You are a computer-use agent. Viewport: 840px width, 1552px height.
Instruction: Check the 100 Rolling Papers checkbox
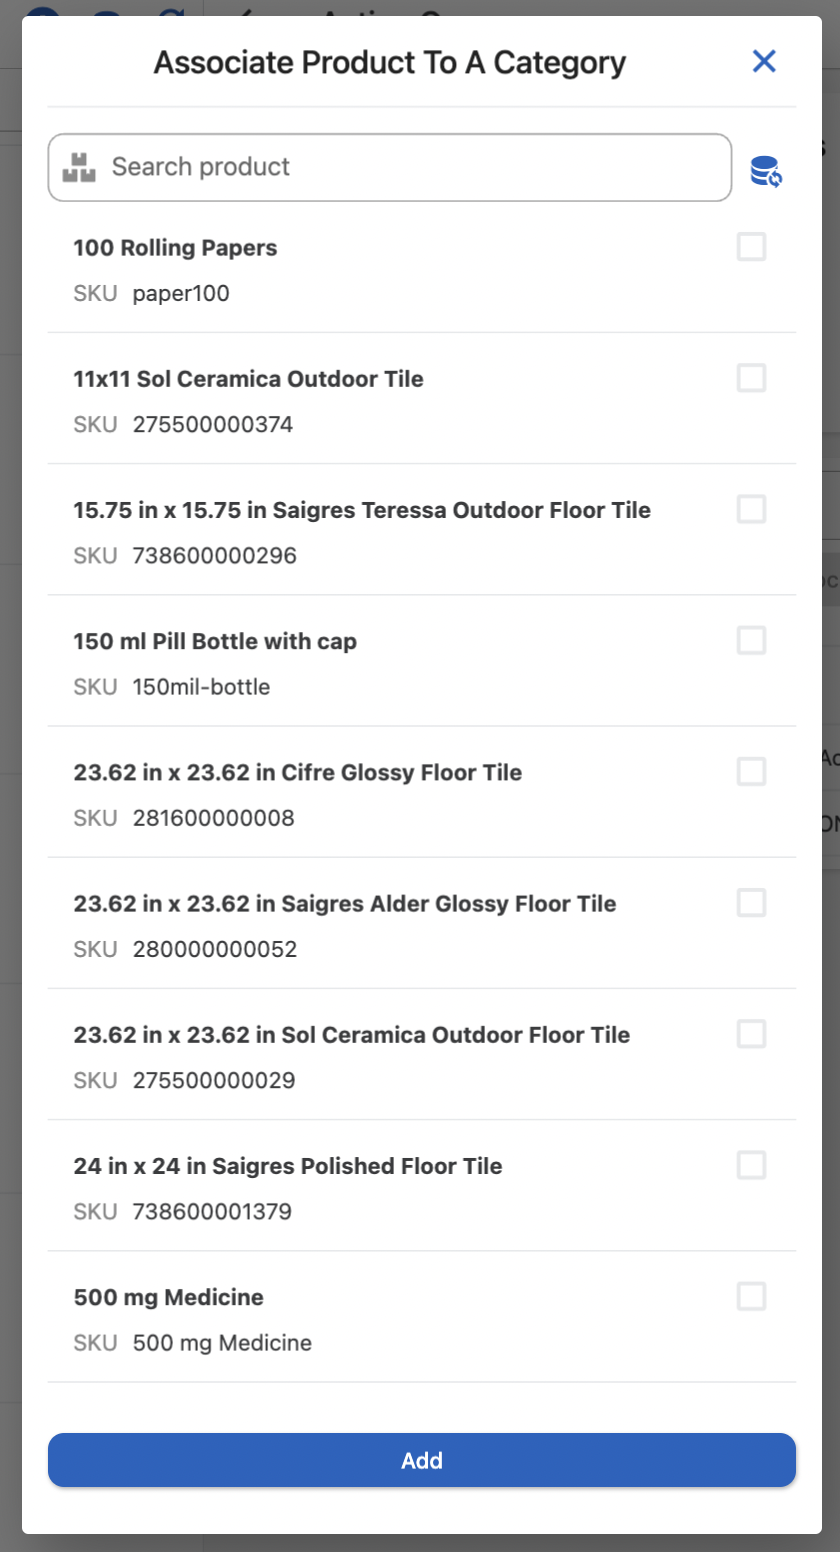click(751, 247)
